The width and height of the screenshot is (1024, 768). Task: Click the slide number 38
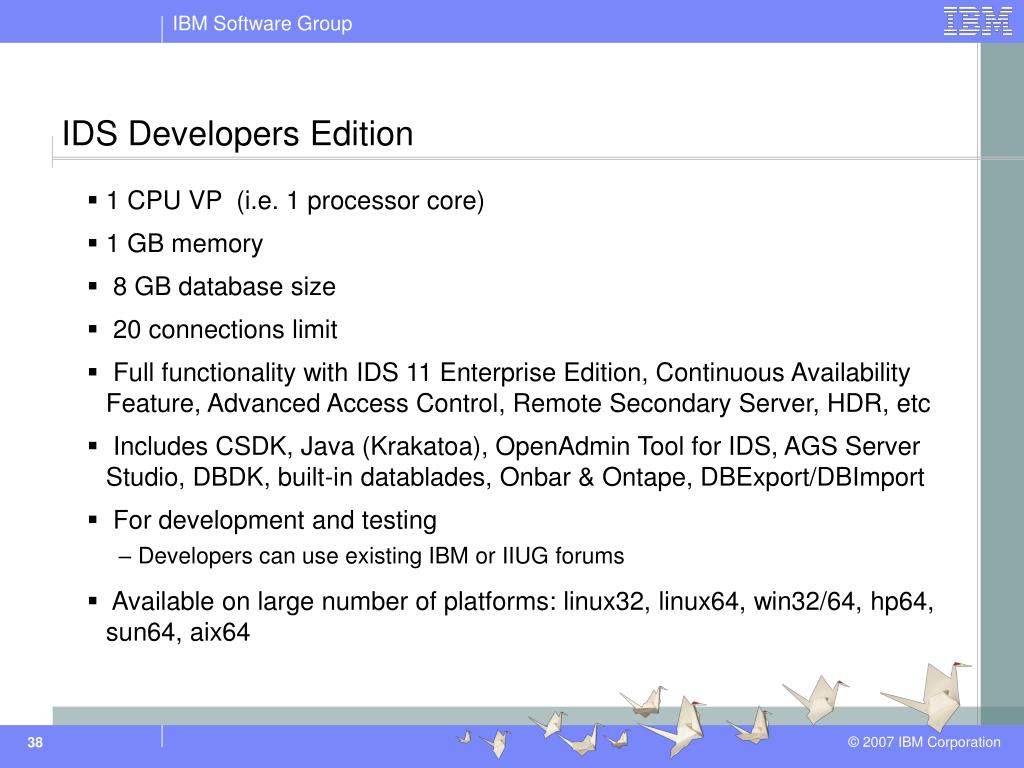[x=35, y=743]
